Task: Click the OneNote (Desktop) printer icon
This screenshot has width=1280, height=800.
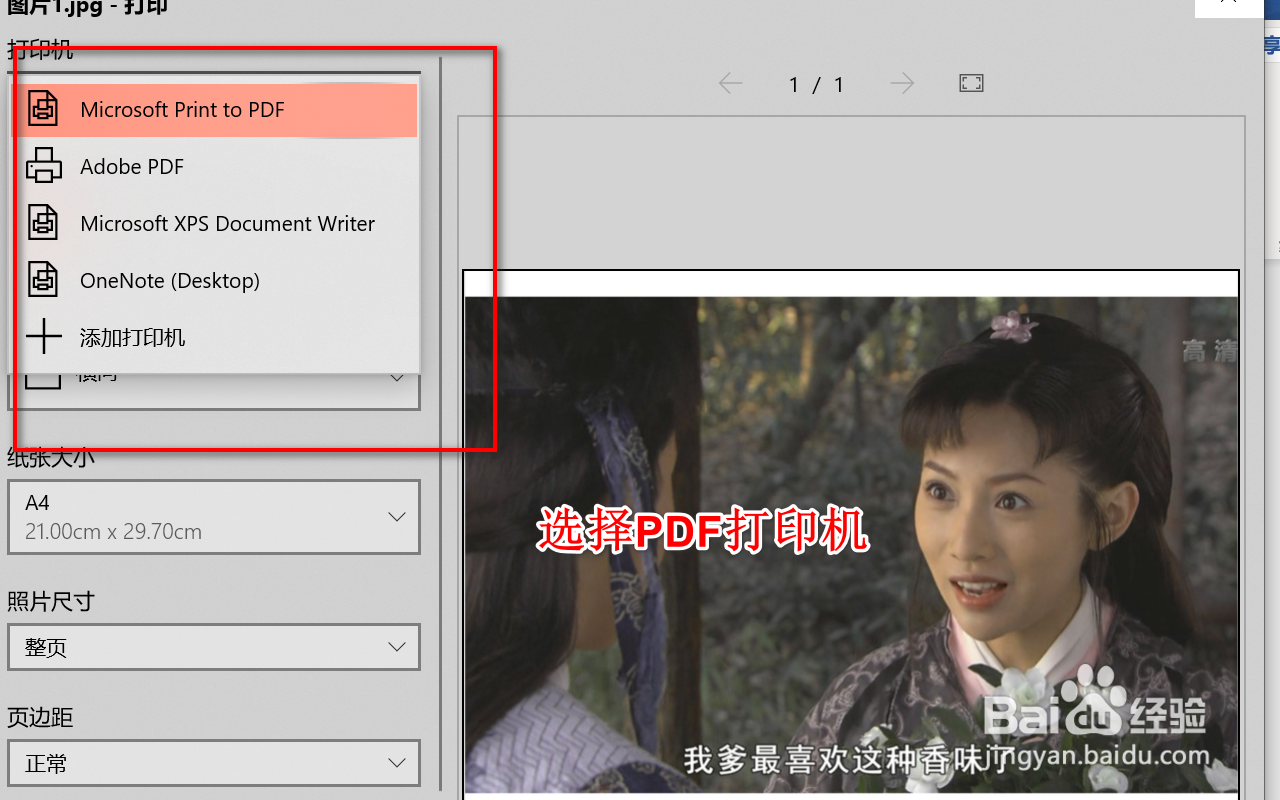Action: [43, 280]
